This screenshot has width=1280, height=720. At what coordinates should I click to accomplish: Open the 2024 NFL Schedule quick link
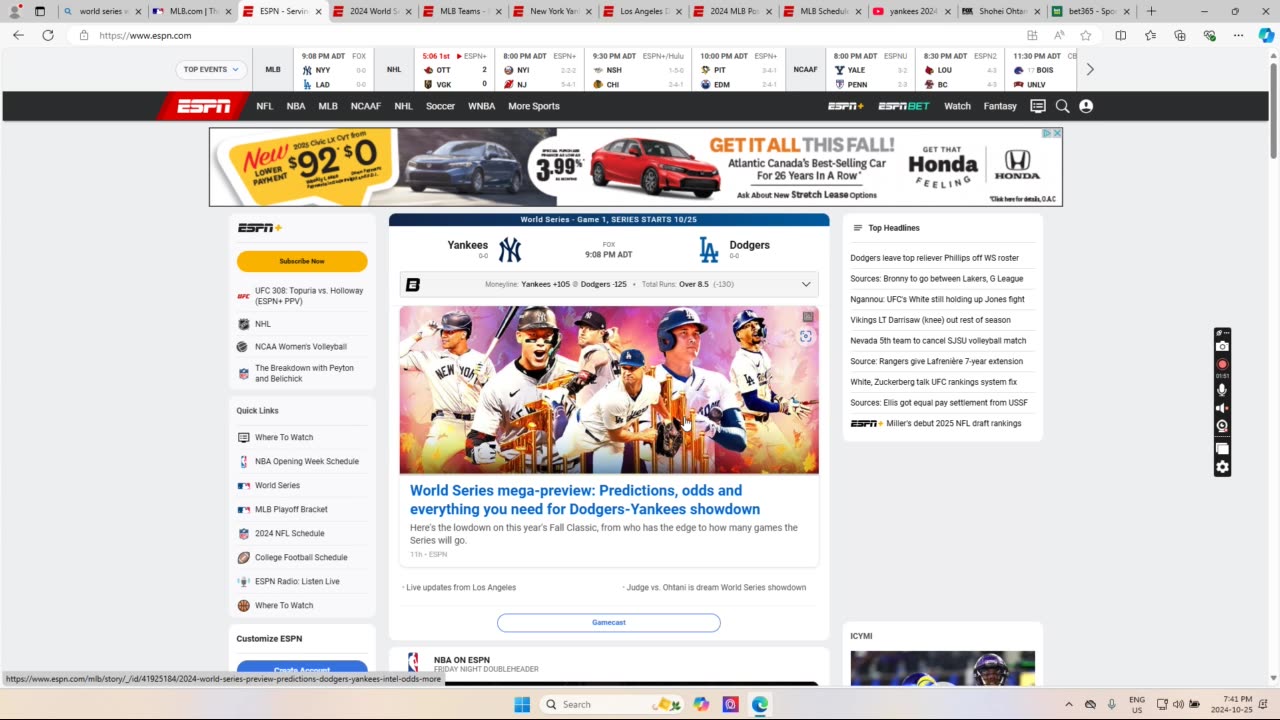(290, 533)
